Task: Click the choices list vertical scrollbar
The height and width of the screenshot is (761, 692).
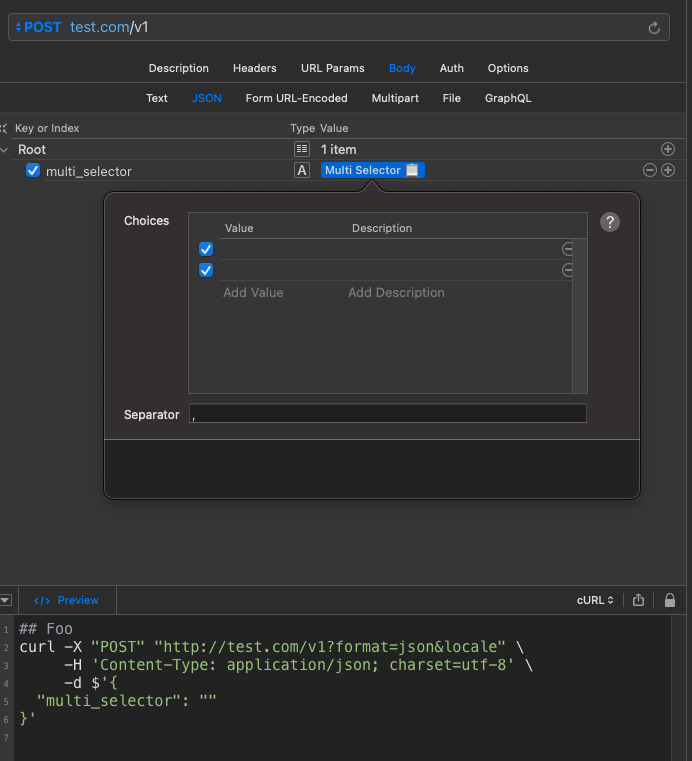Action: click(x=579, y=315)
